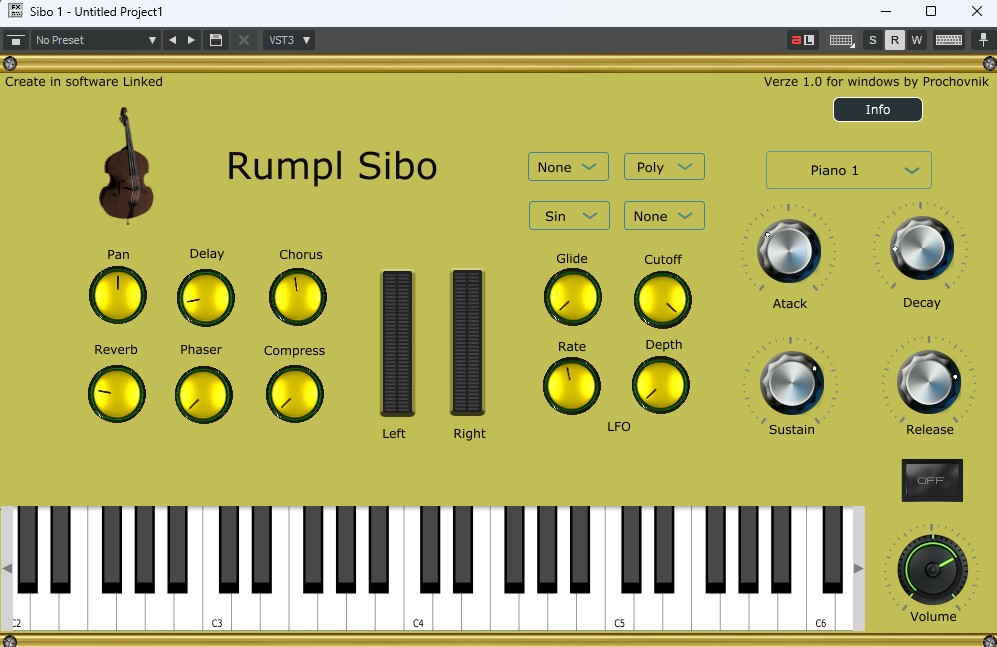
Task: Open the Piano 1 instrument dropdown
Action: 848,170
